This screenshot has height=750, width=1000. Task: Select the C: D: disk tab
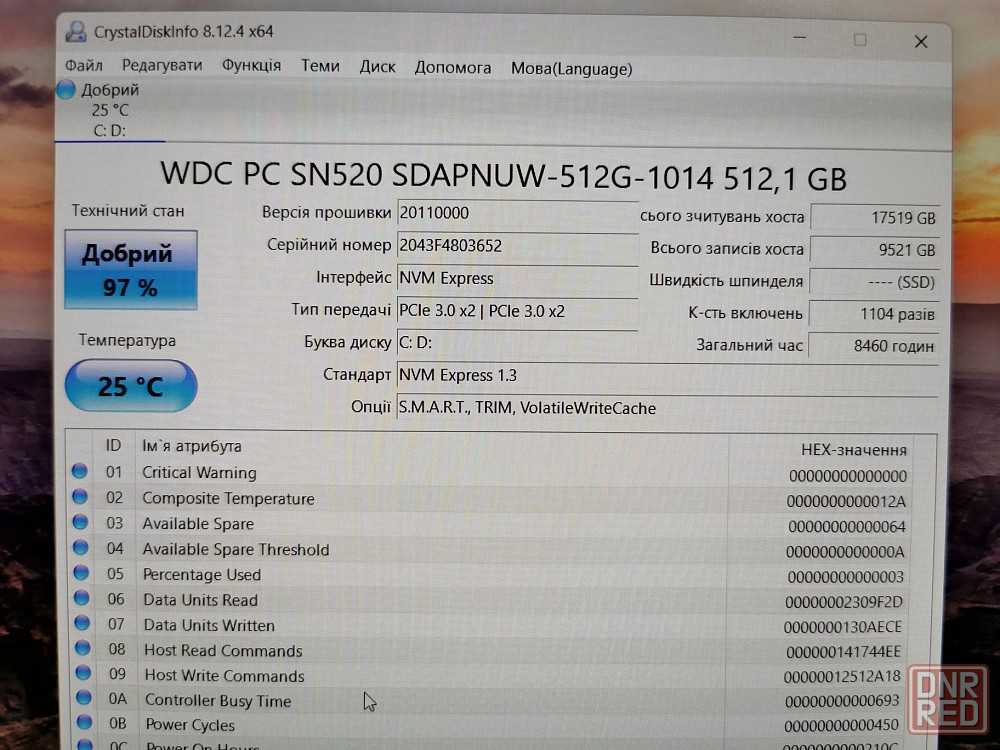tap(110, 110)
